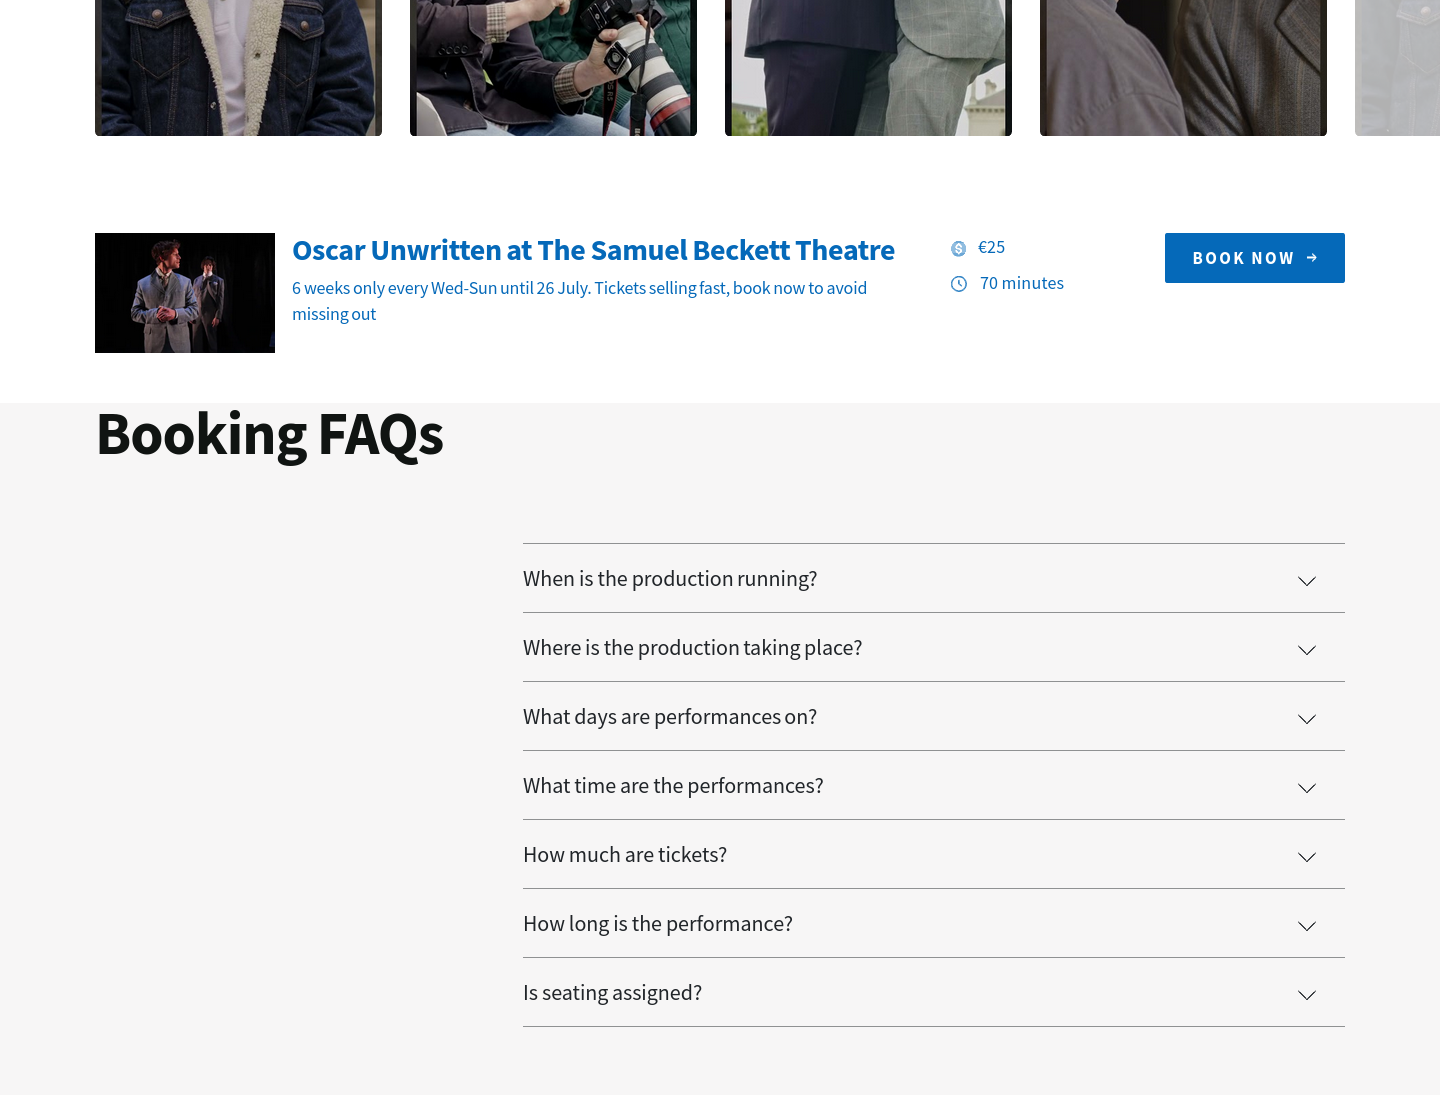Open the camera lens gallery photo
The height and width of the screenshot is (1100, 1440).
553,68
